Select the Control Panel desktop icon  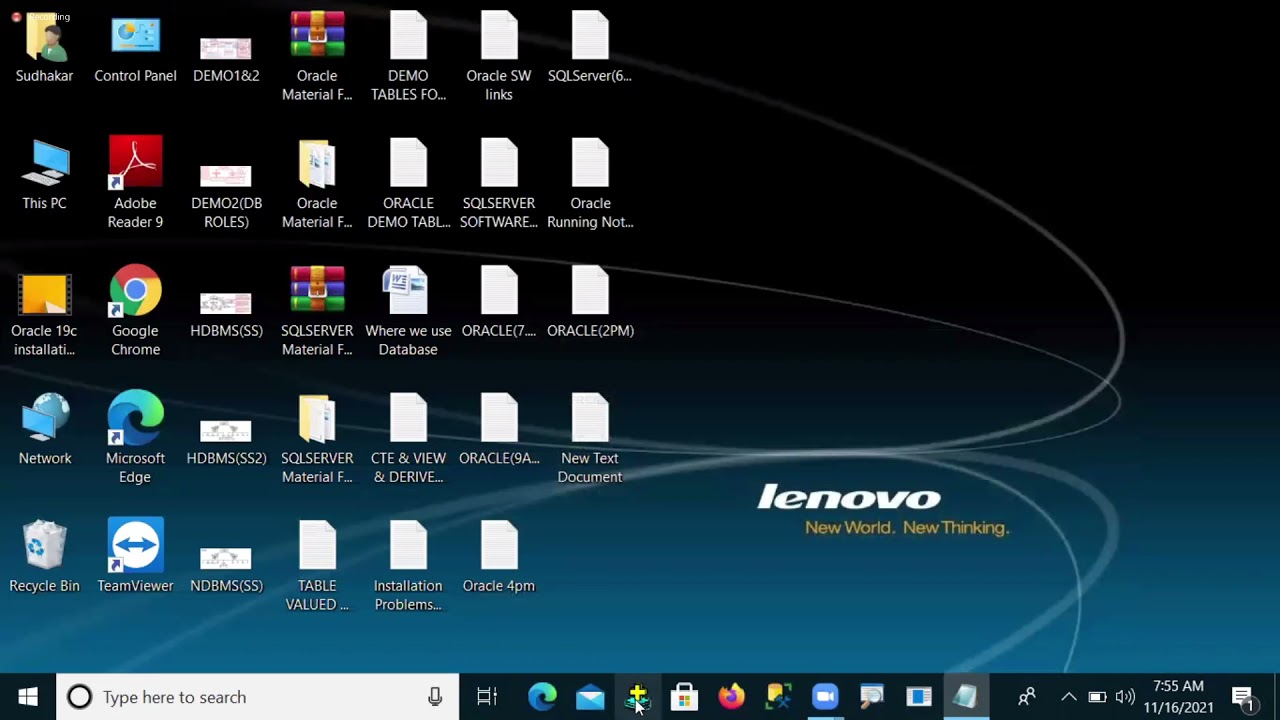135,47
